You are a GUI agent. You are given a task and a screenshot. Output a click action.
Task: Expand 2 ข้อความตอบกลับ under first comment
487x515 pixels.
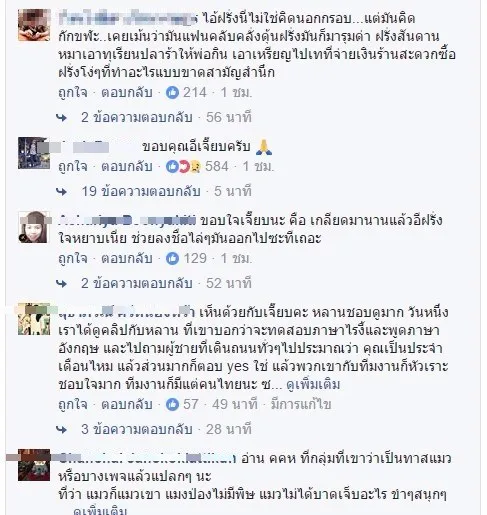[137, 117]
